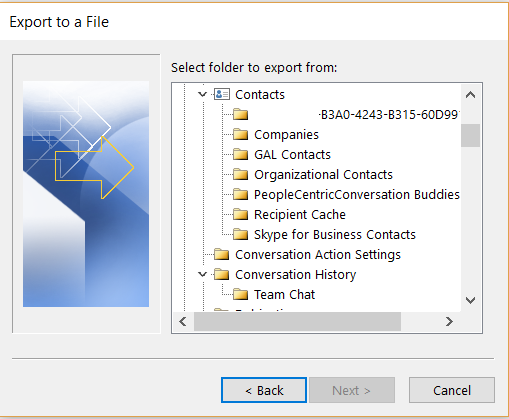This screenshot has height=419, width=509.
Task: Click the vertical scrollbar down arrow
Action: [x=470, y=300]
